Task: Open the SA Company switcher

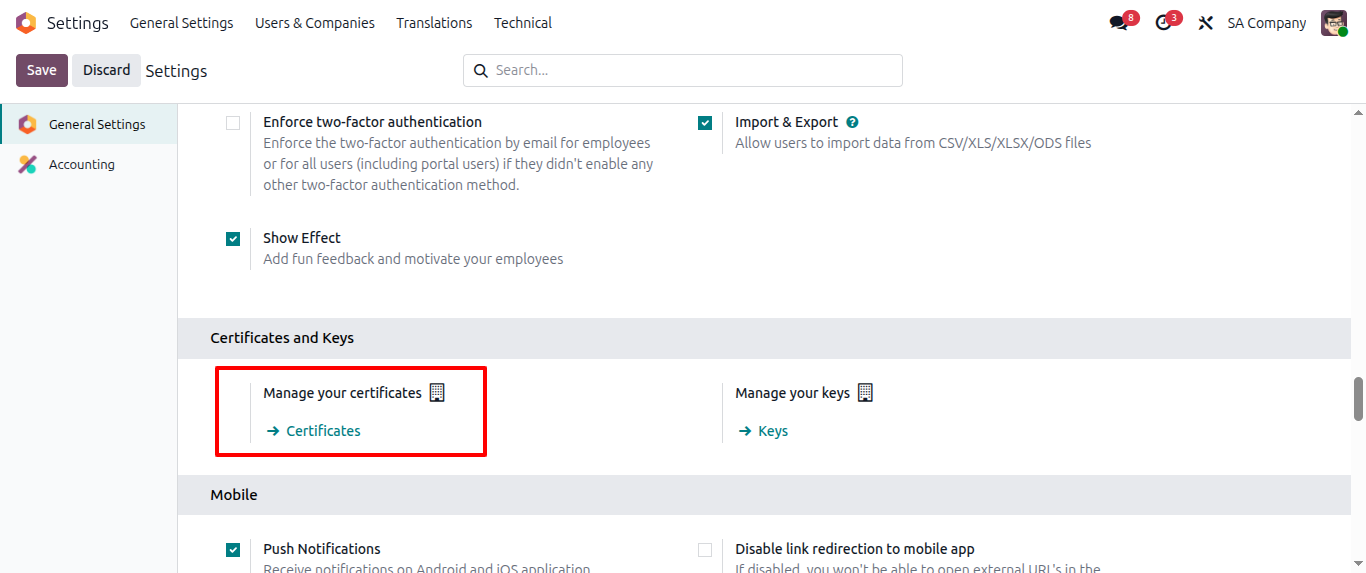Action: [1266, 23]
